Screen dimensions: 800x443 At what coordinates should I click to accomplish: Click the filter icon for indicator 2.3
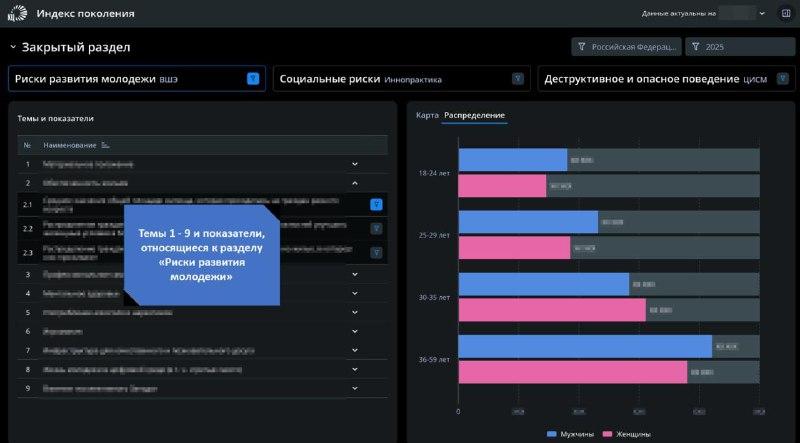(x=376, y=252)
